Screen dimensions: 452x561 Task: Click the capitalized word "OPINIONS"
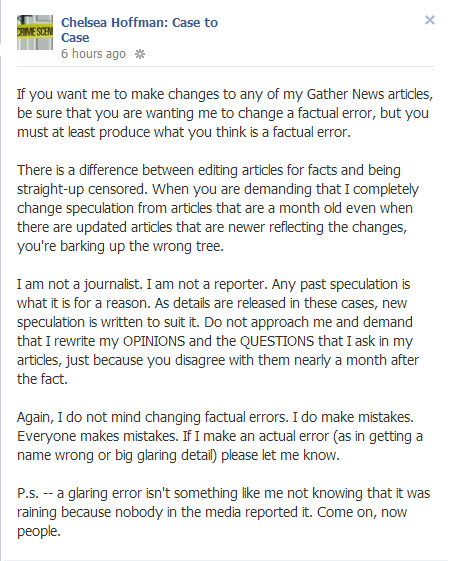(x=154, y=341)
